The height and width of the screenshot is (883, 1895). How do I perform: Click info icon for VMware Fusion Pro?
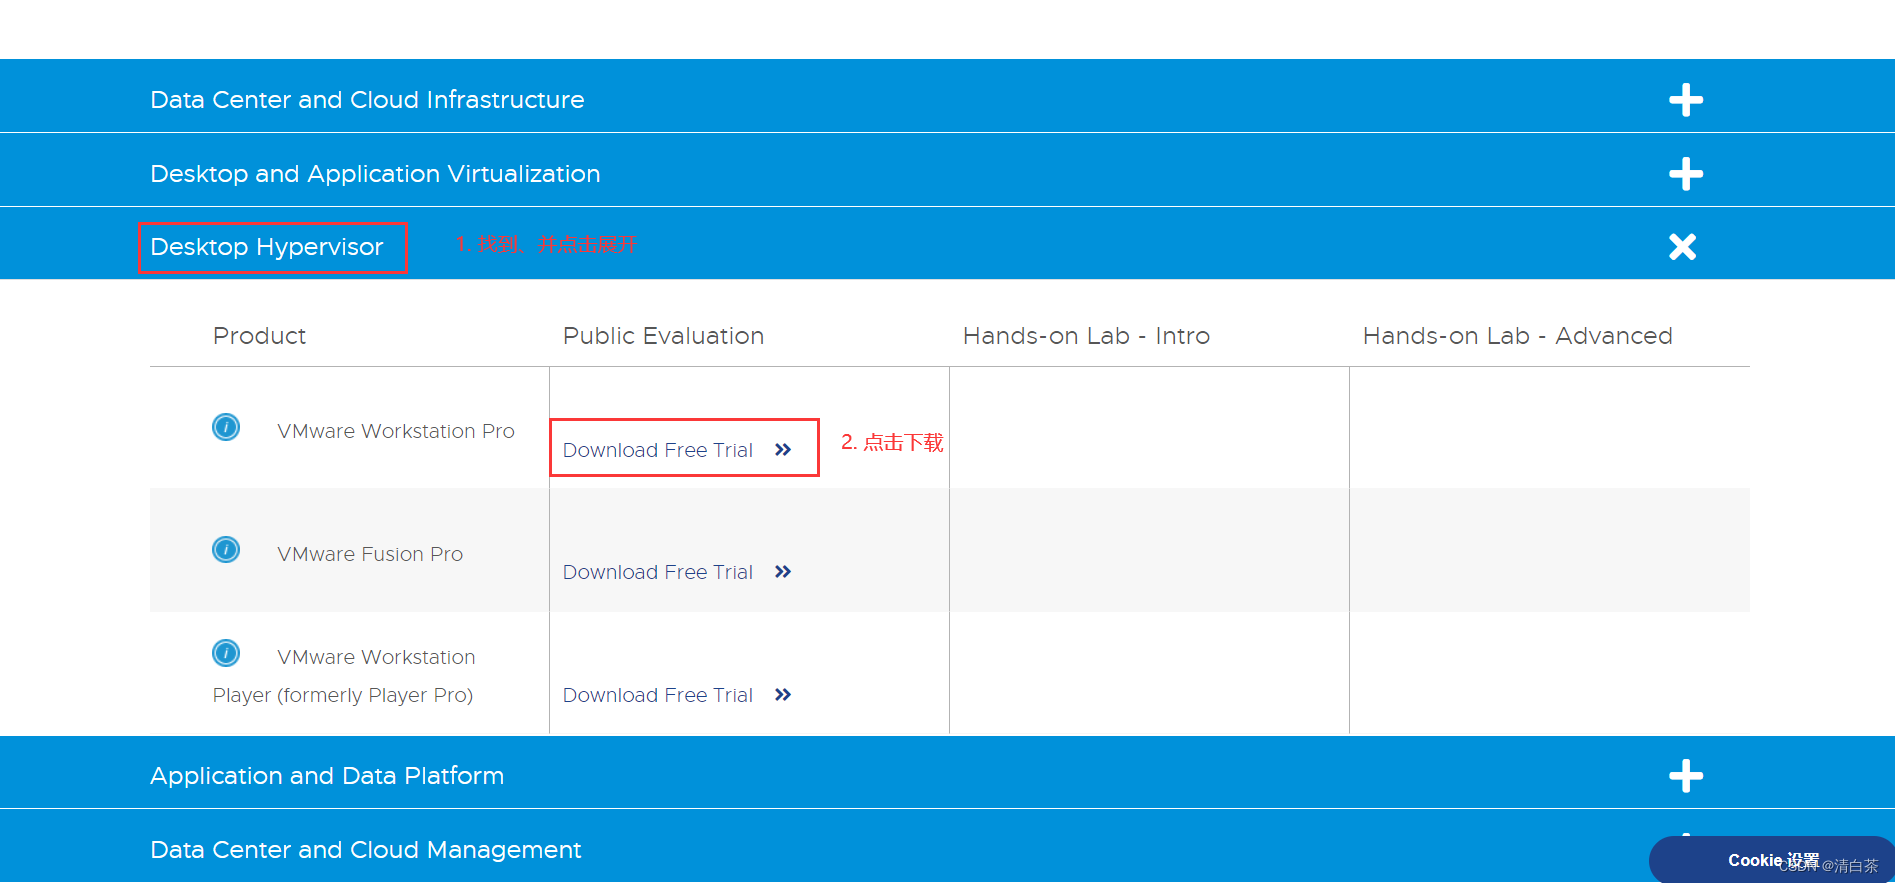(x=226, y=550)
